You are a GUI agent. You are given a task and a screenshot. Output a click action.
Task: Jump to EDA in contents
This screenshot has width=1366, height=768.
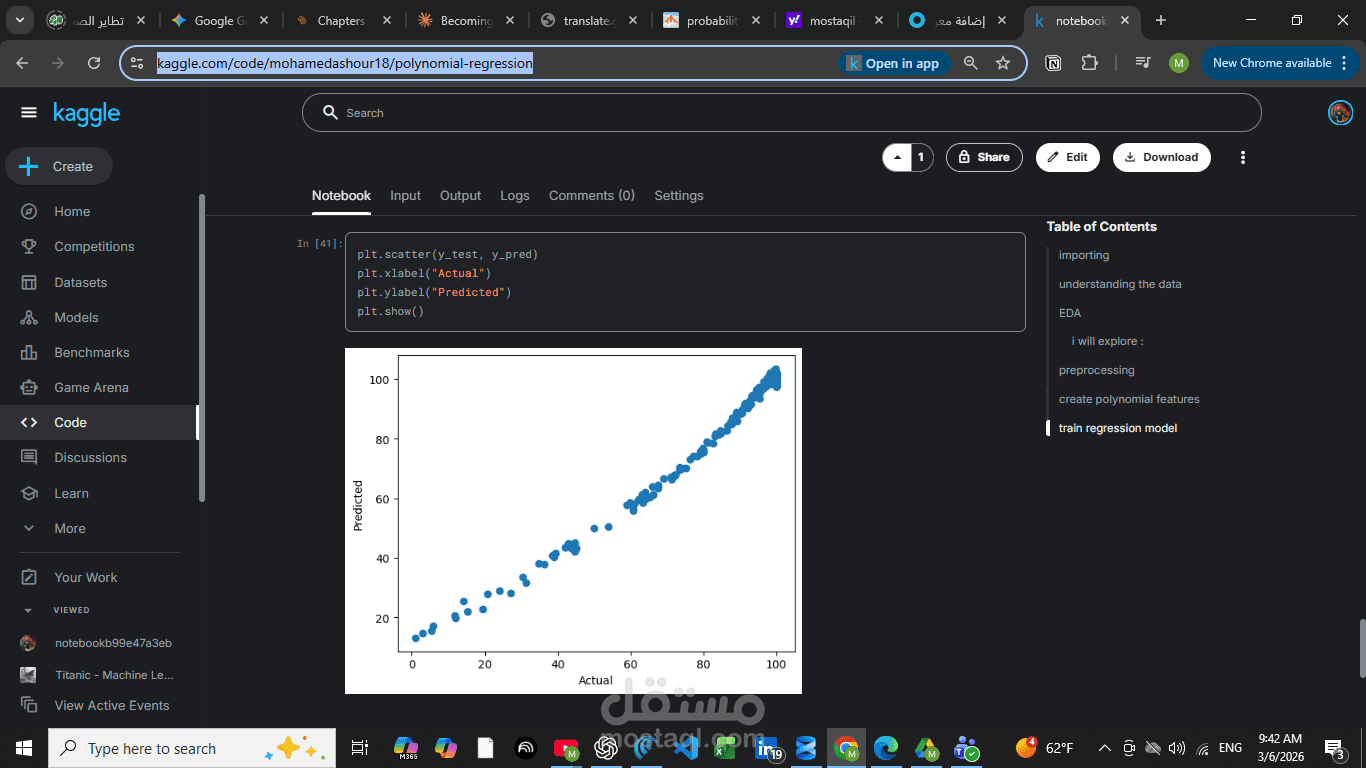(x=1070, y=313)
